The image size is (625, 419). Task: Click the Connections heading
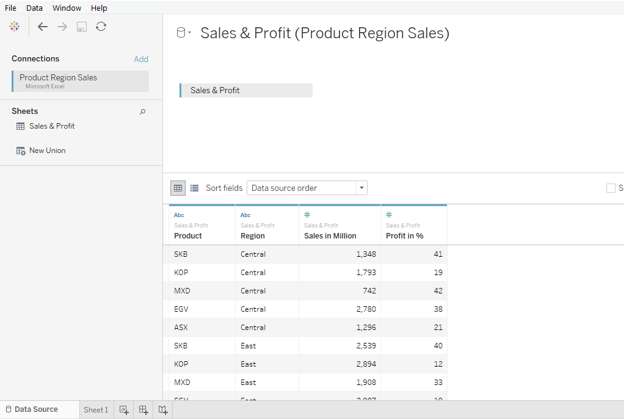pos(35,59)
